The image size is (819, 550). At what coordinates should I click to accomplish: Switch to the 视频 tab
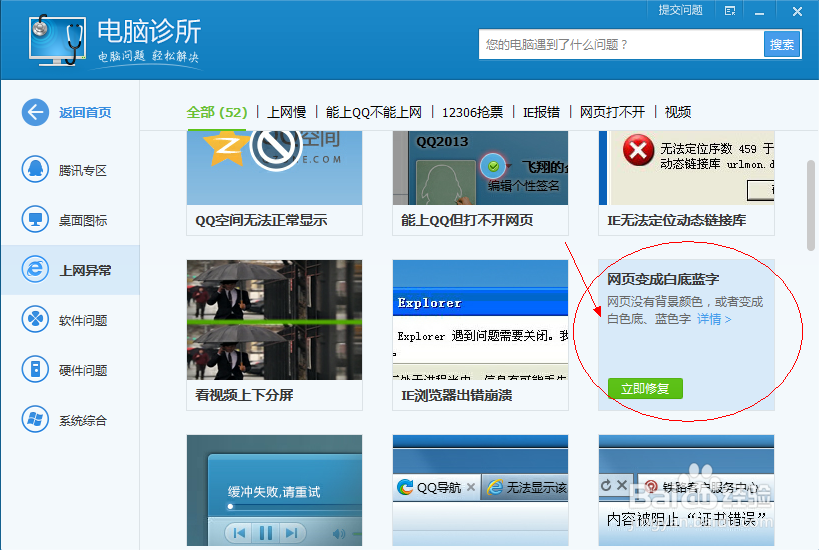click(678, 112)
